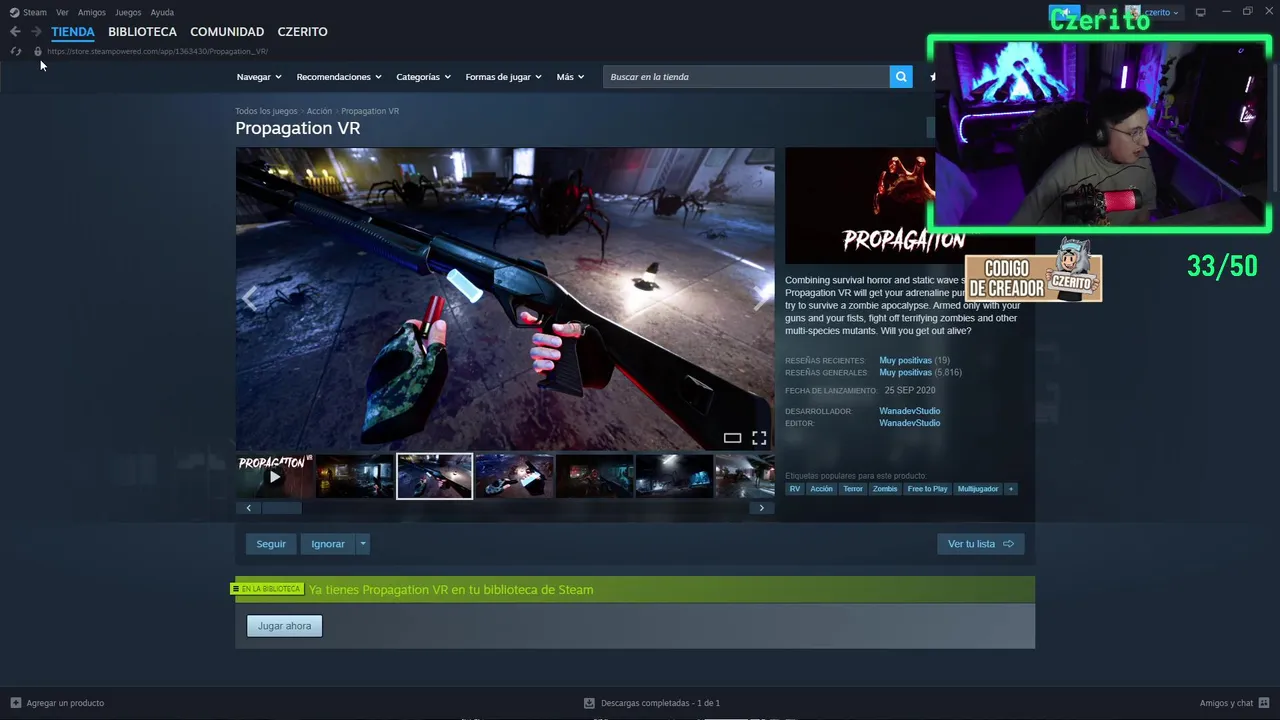
Task: Go back with the browser back arrow
Action: pos(15,32)
